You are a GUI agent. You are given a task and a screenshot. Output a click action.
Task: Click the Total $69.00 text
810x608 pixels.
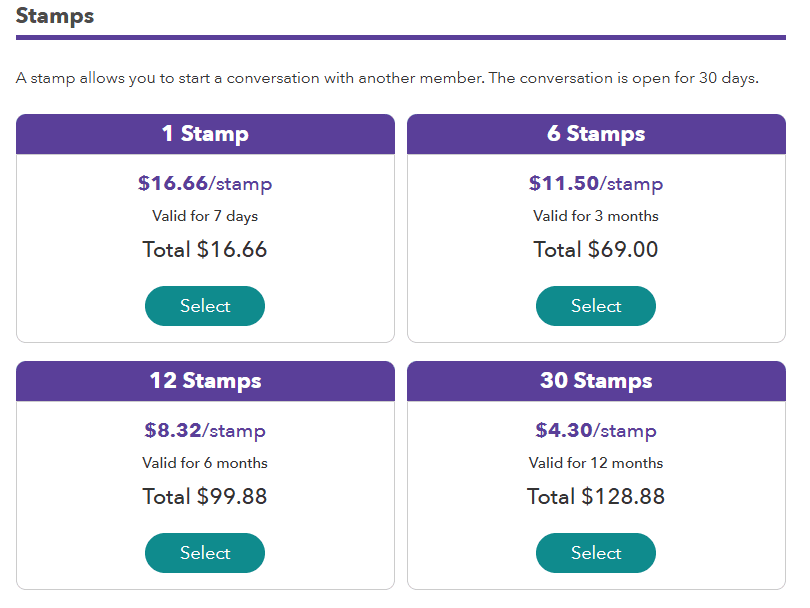pos(596,249)
